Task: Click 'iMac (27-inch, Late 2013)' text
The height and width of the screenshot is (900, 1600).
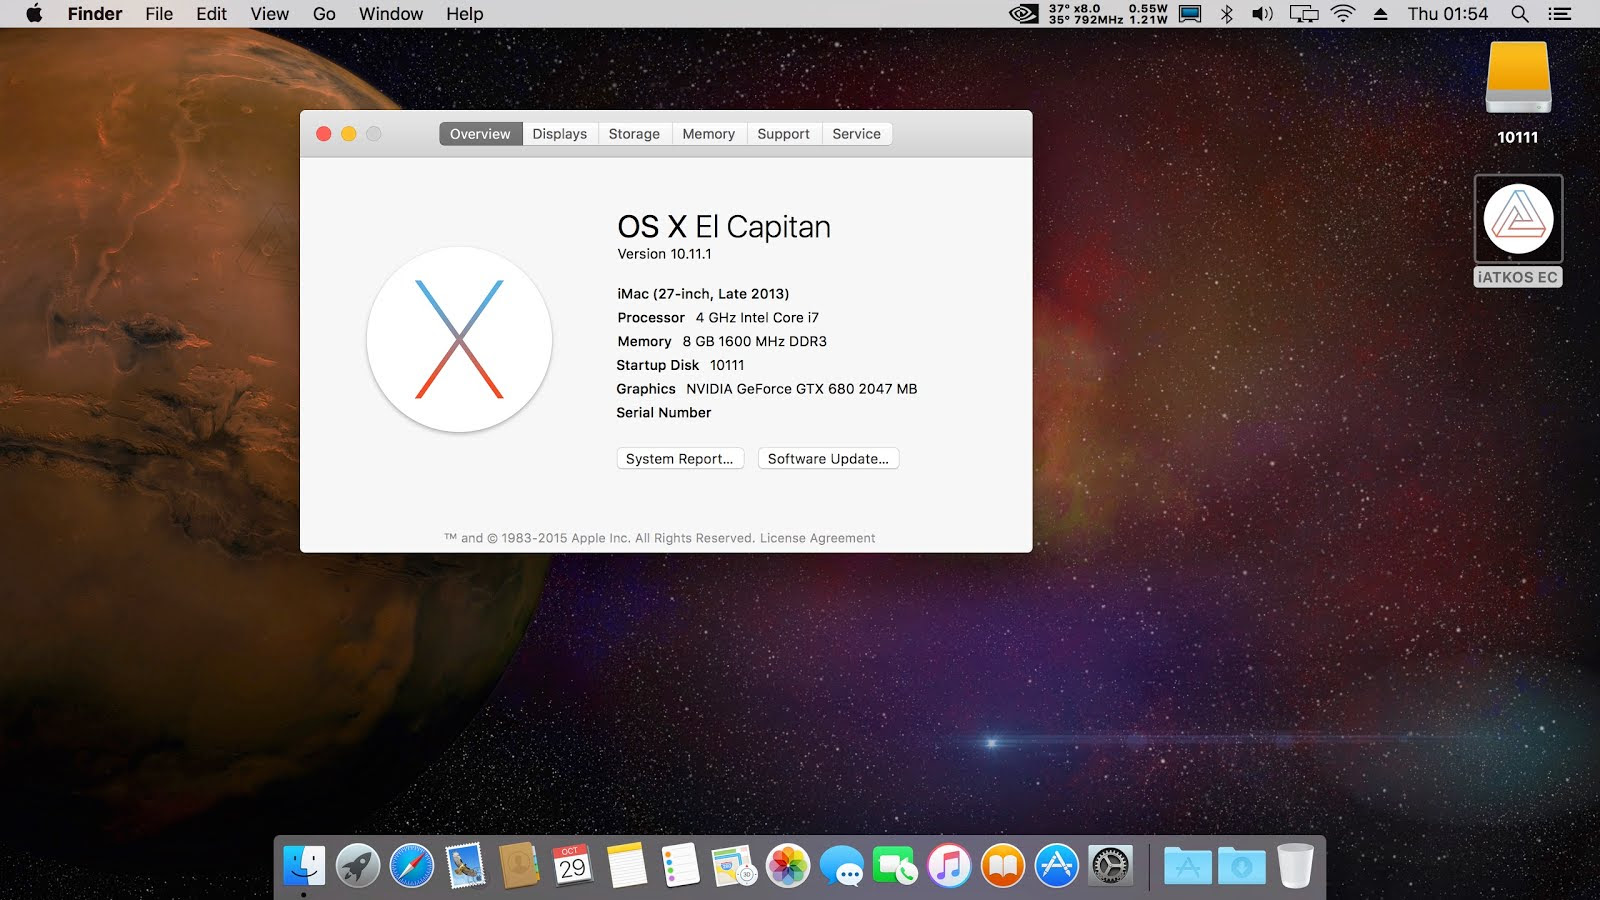Action: [703, 294]
